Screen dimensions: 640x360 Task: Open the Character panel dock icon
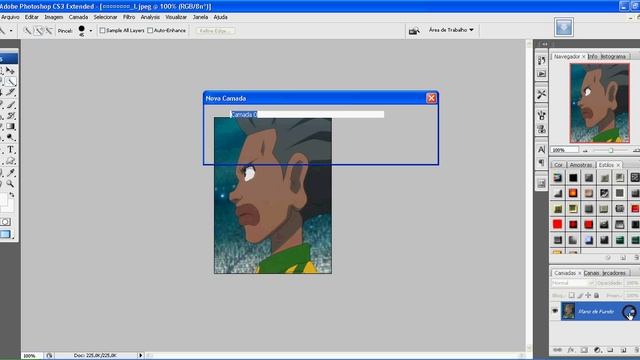tap(541, 149)
